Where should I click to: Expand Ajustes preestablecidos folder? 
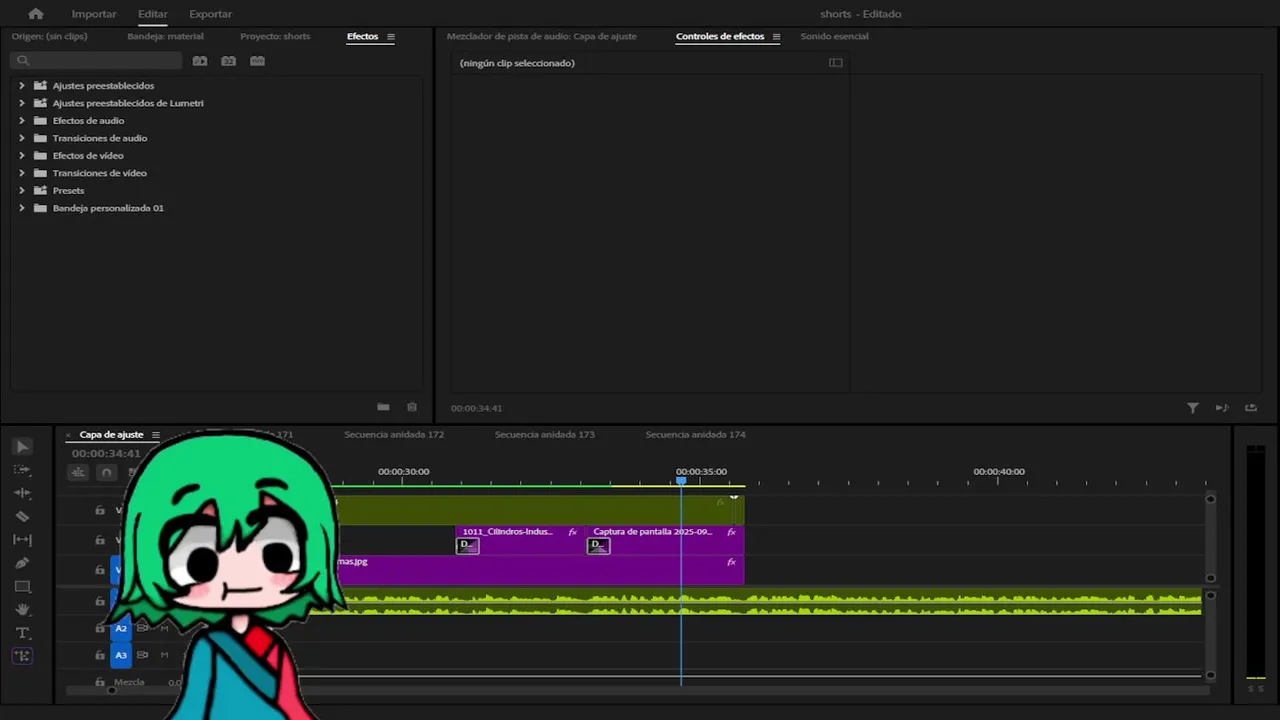tap(22, 86)
